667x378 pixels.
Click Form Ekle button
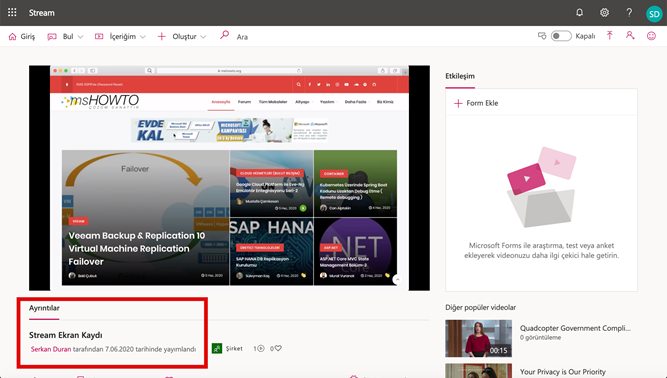[476, 103]
